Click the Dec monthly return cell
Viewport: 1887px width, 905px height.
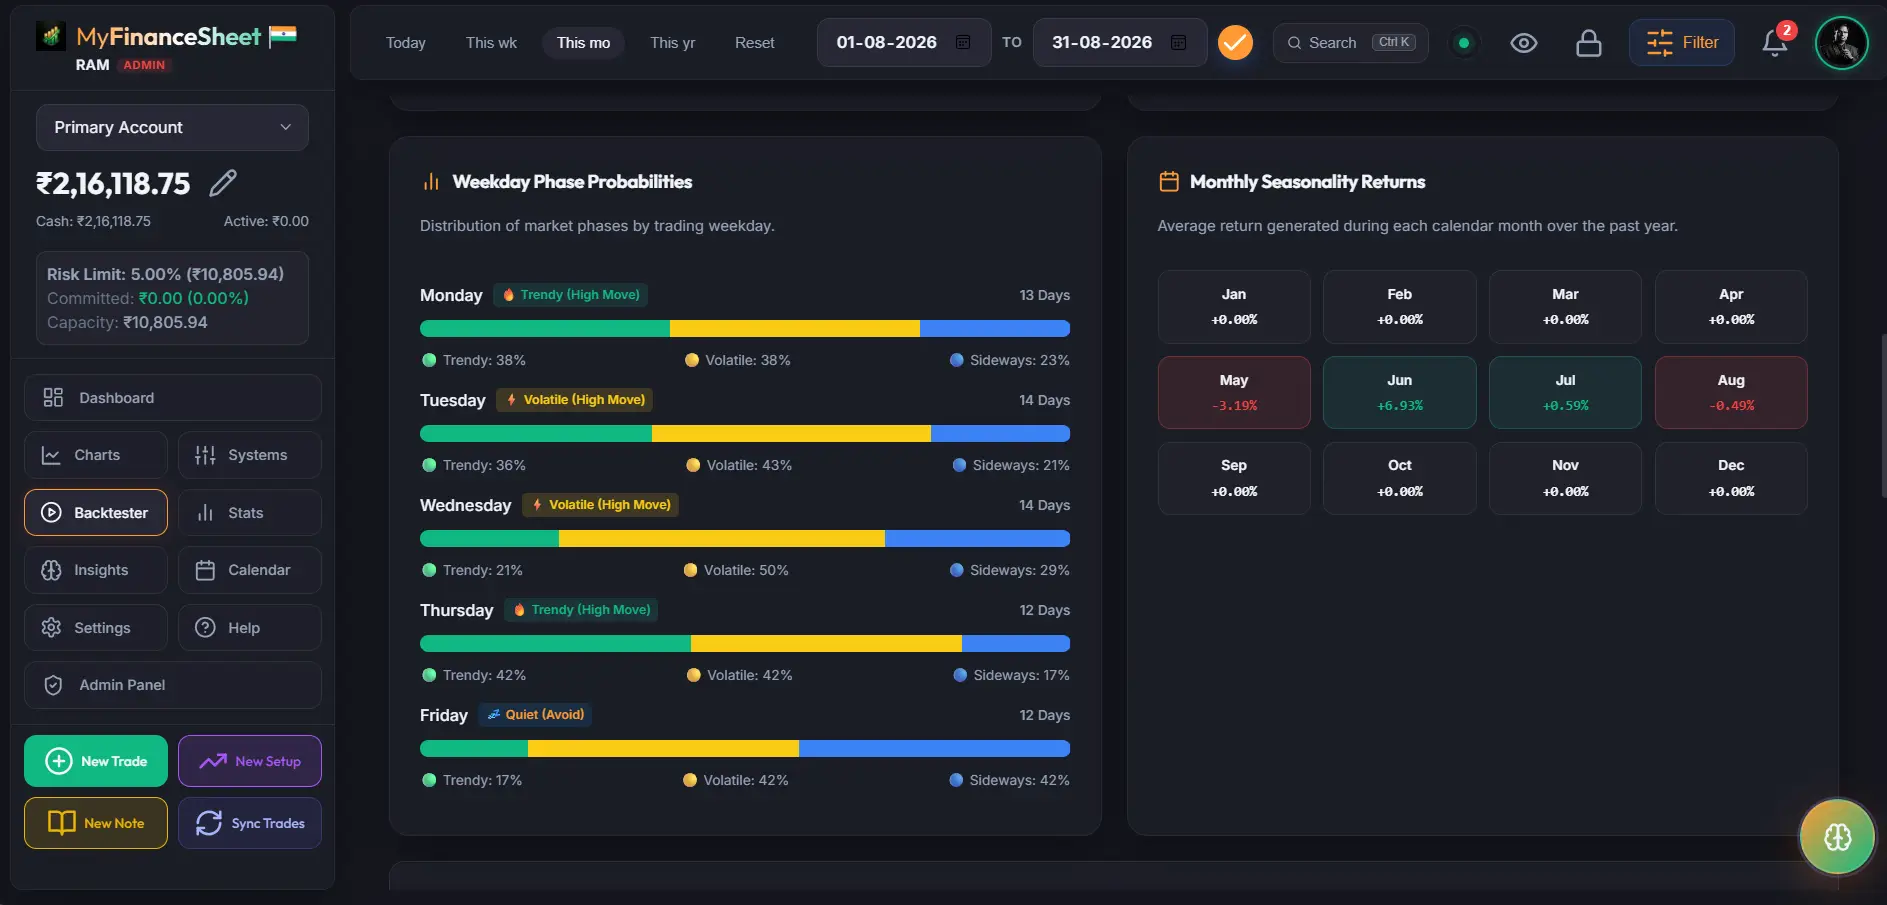pyautogui.click(x=1731, y=478)
